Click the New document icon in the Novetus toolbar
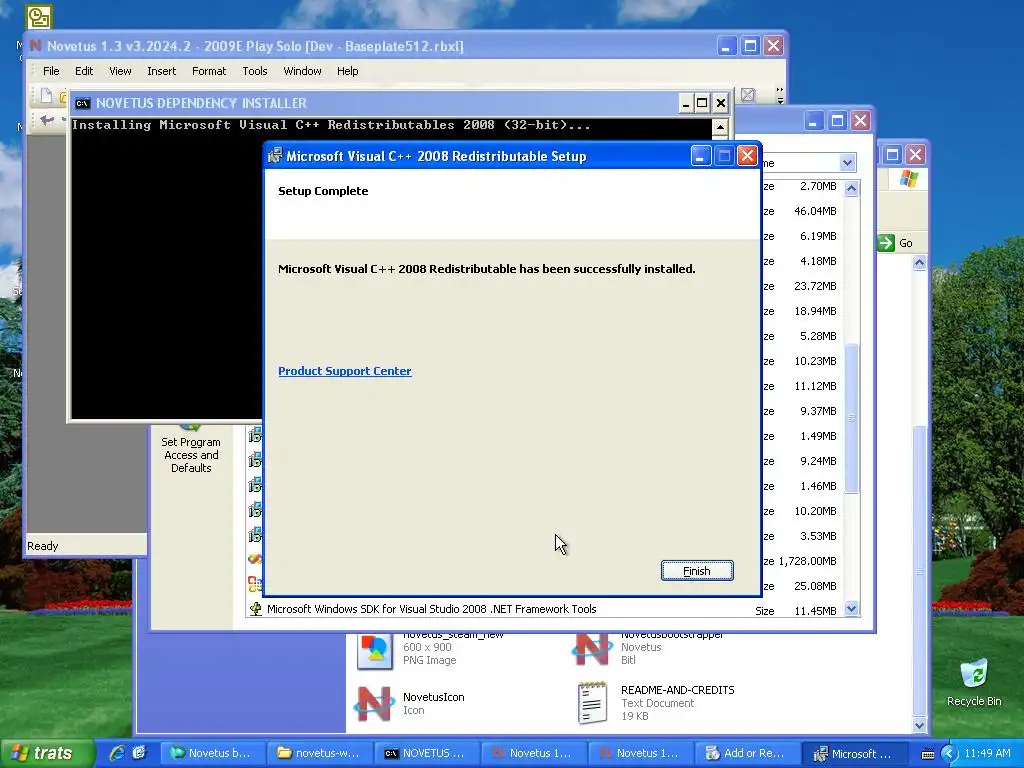The image size is (1024, 768). point(46,95)
